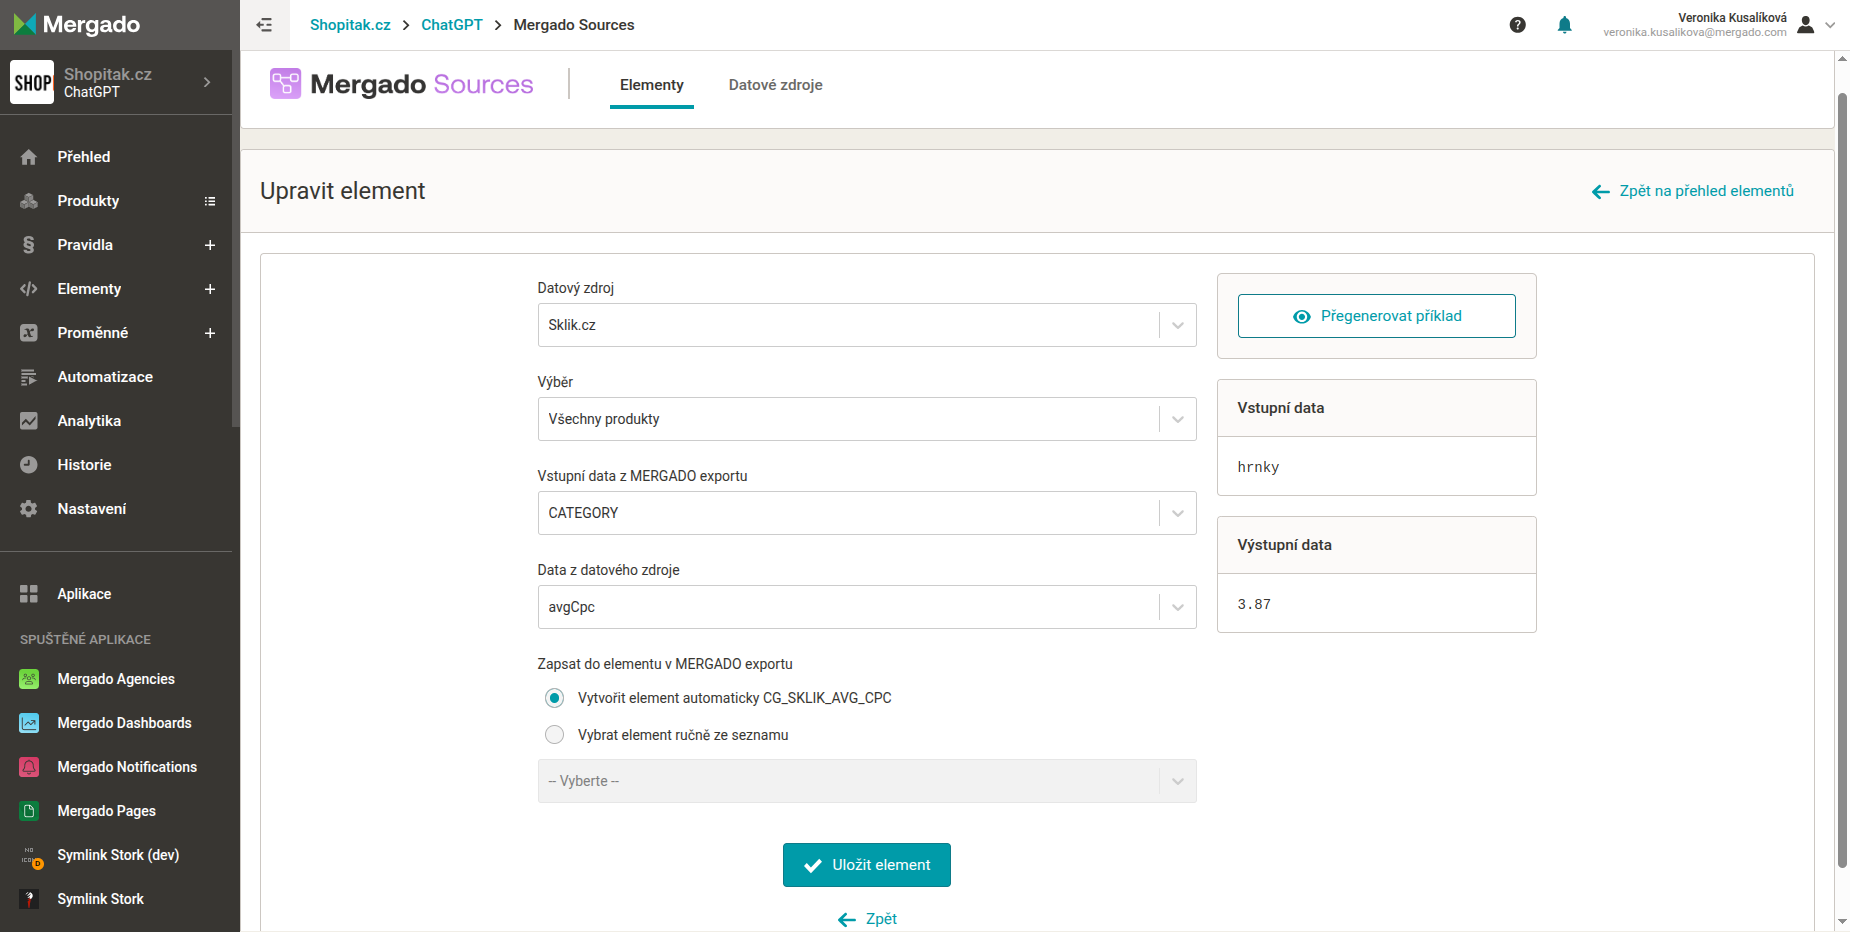Click the user avatar icon
The height and width of the screenshot is (932, 1850).
click(1805, 25)
